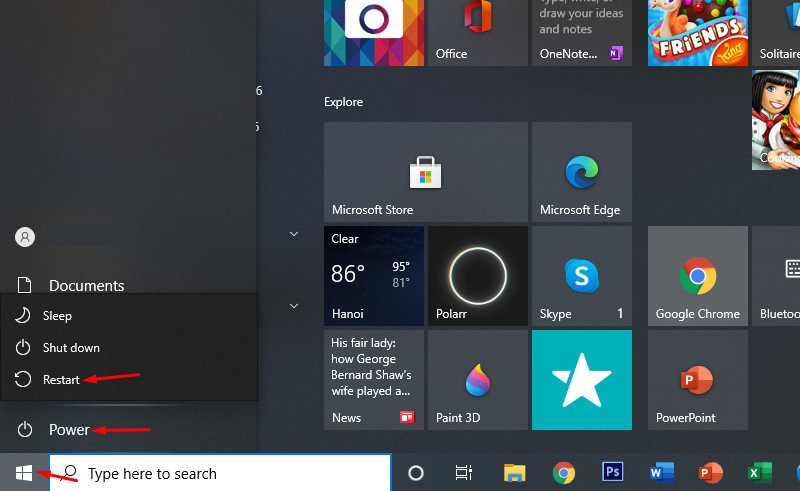
Task: Open the Google Chrome tile
Action: click(697, 275)
